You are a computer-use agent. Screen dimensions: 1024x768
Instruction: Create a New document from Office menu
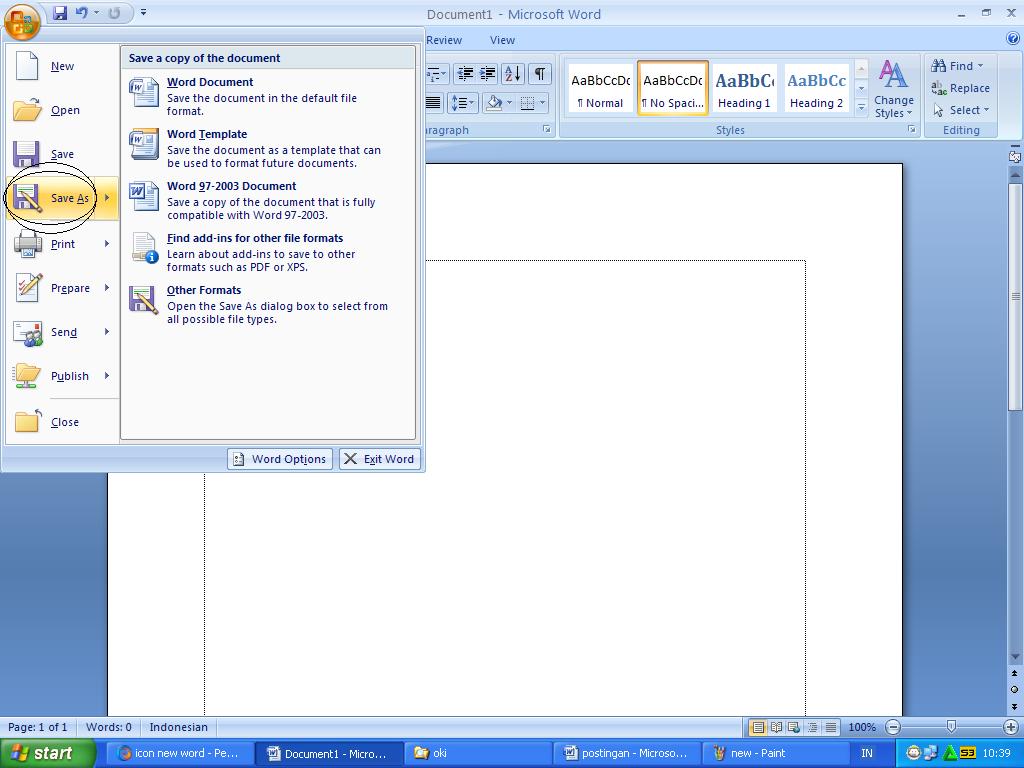click(62, 66)
